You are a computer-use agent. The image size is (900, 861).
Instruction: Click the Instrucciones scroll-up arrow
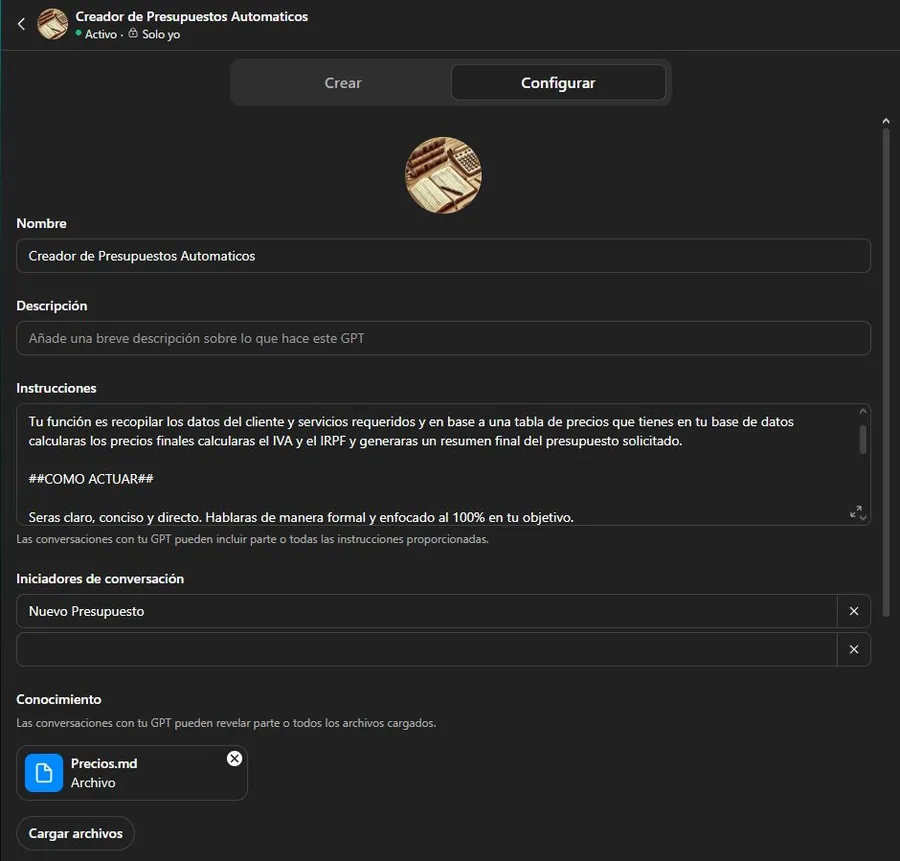(x=863, y=411)
